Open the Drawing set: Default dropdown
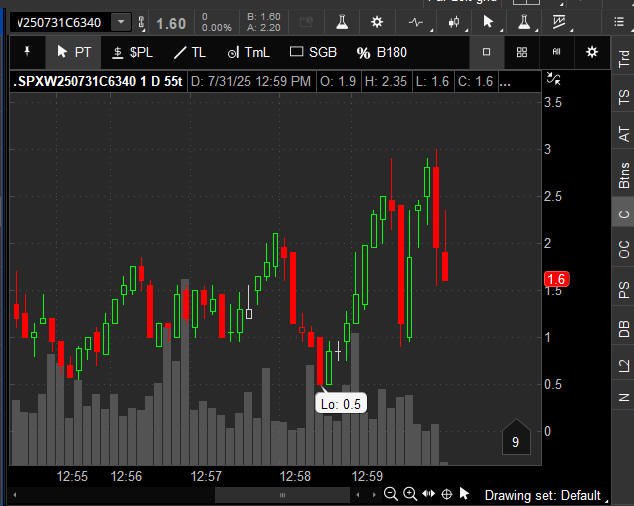Viewport: 634px width, 506px height. pos(545,495)
